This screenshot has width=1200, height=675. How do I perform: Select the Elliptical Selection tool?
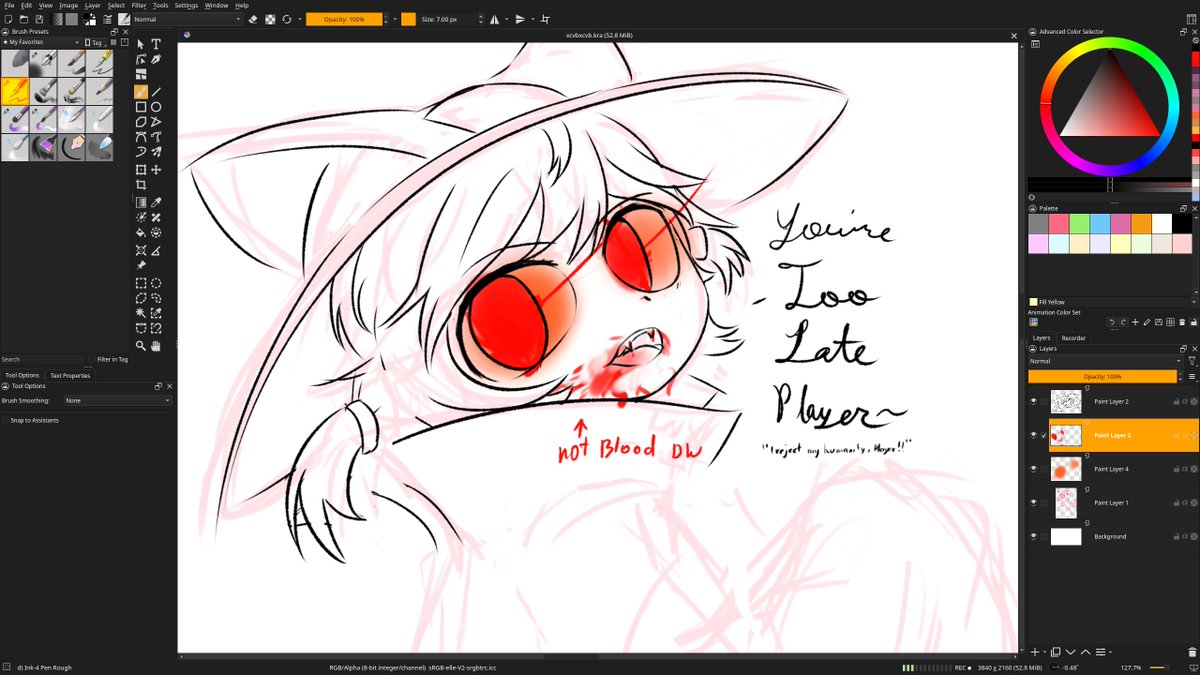coord(157,283)
